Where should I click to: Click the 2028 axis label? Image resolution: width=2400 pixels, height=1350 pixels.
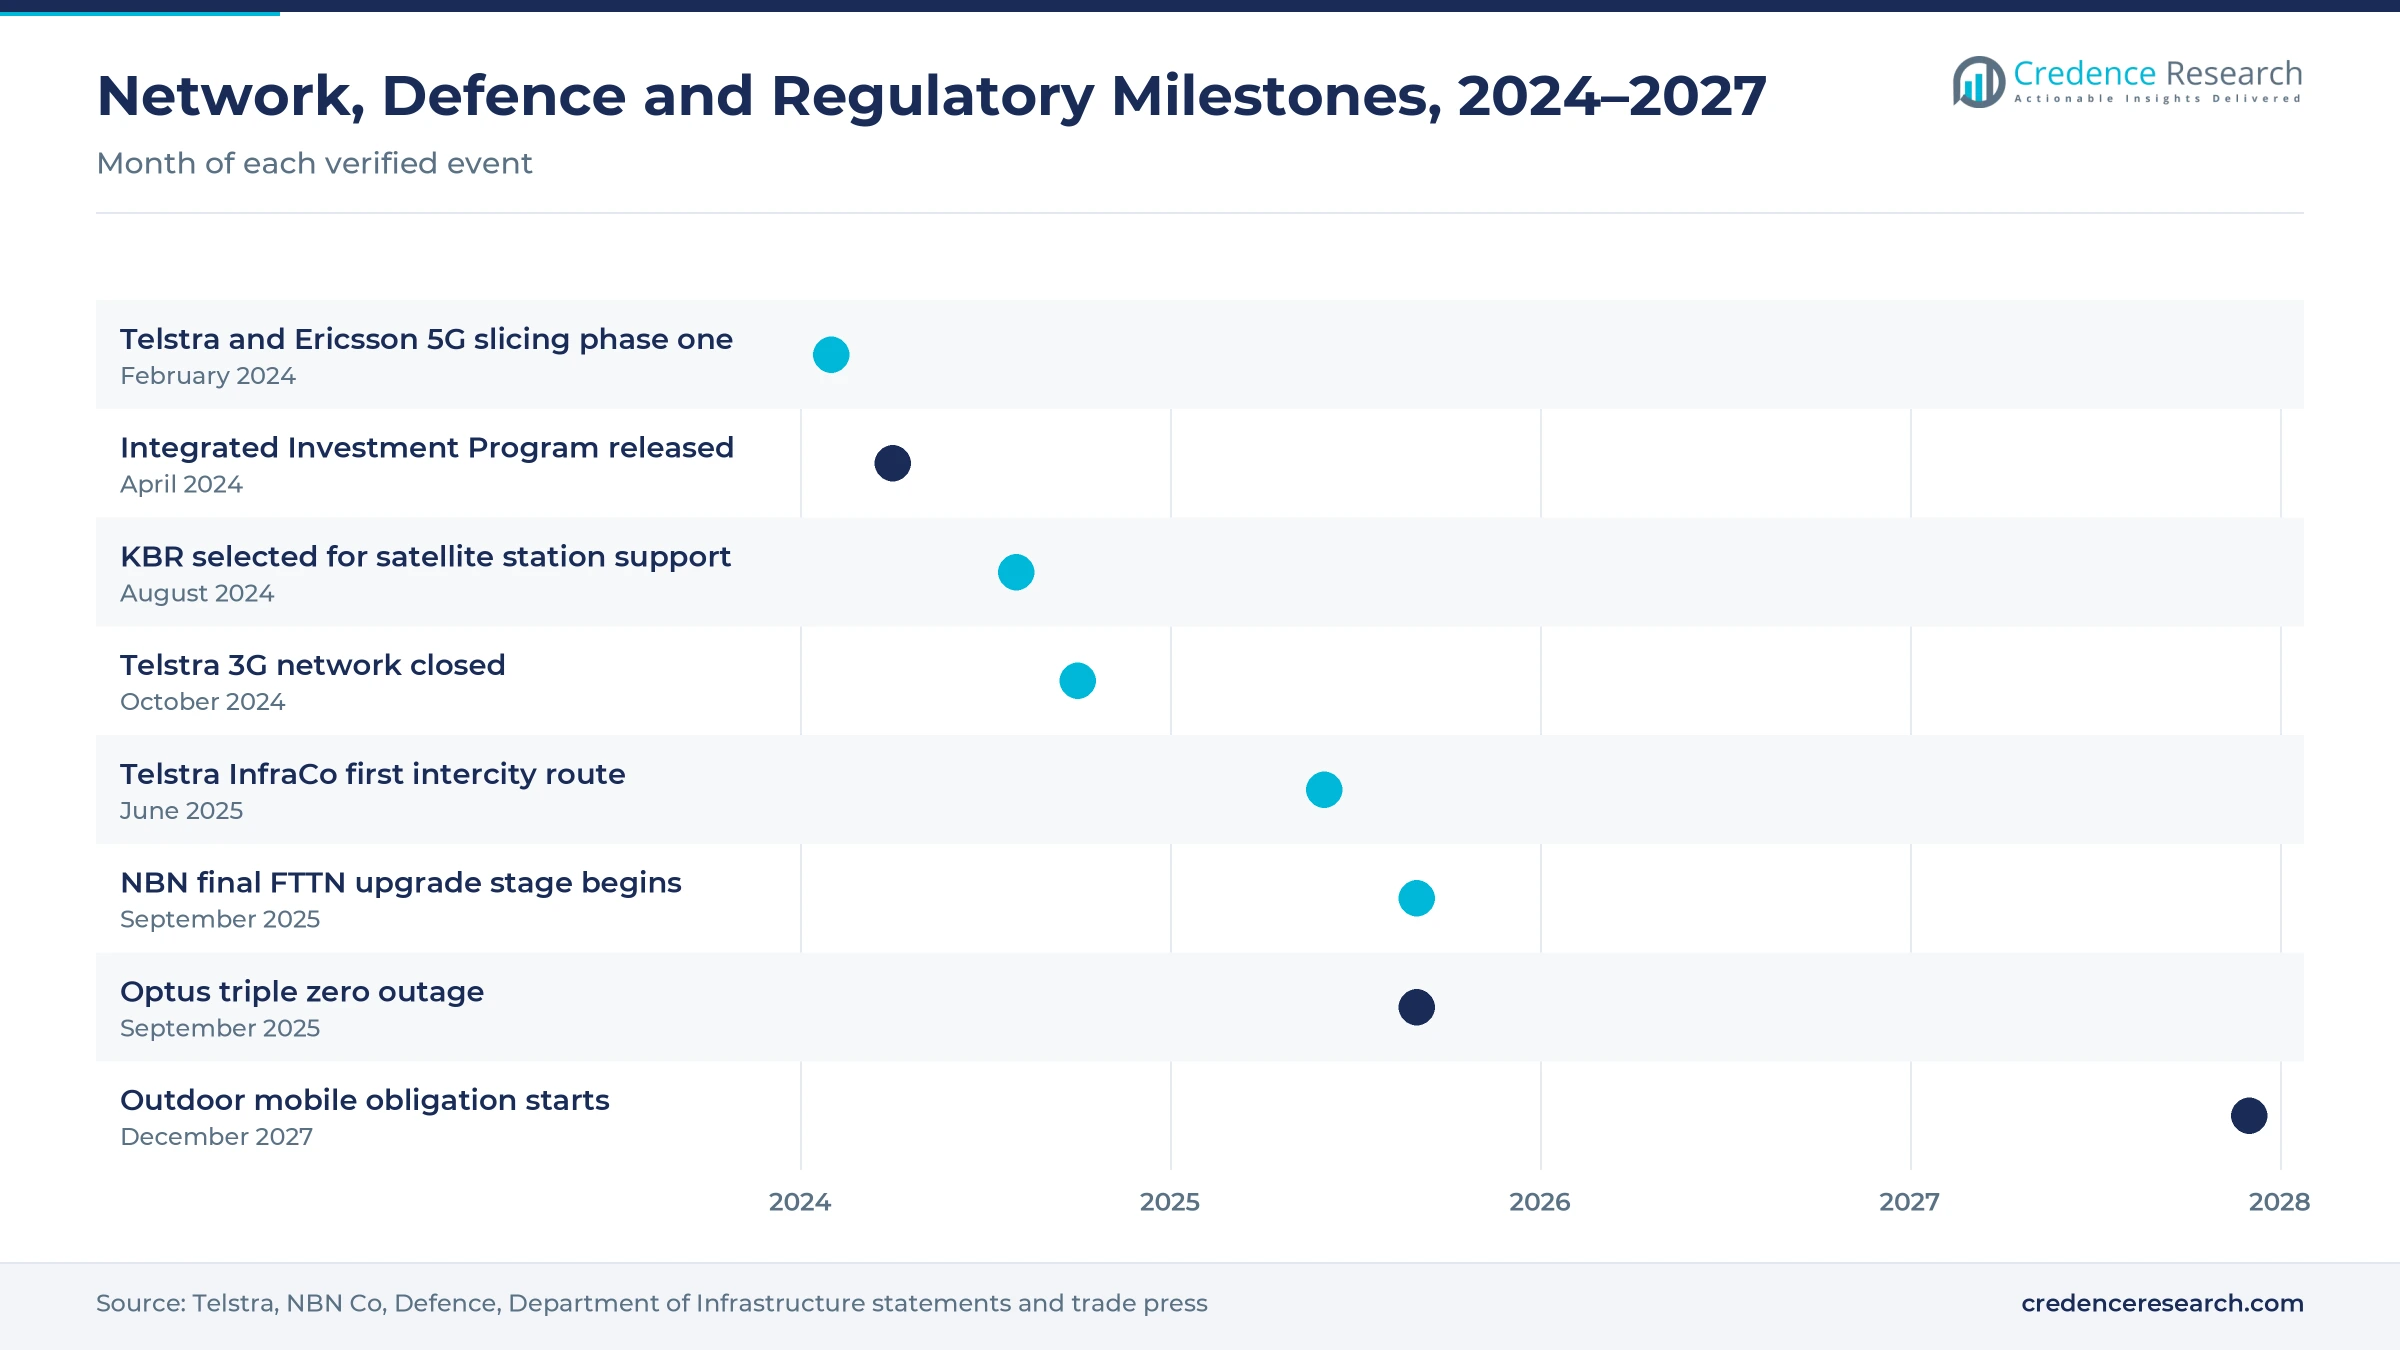2280,1202
